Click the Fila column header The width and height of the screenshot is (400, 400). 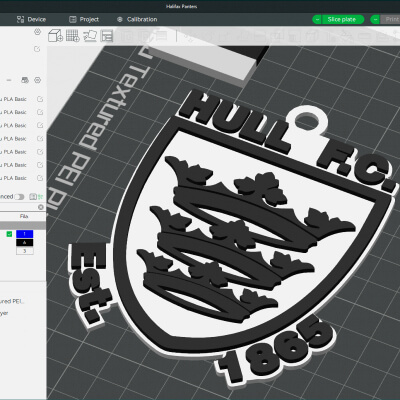[x=24, y=216]
